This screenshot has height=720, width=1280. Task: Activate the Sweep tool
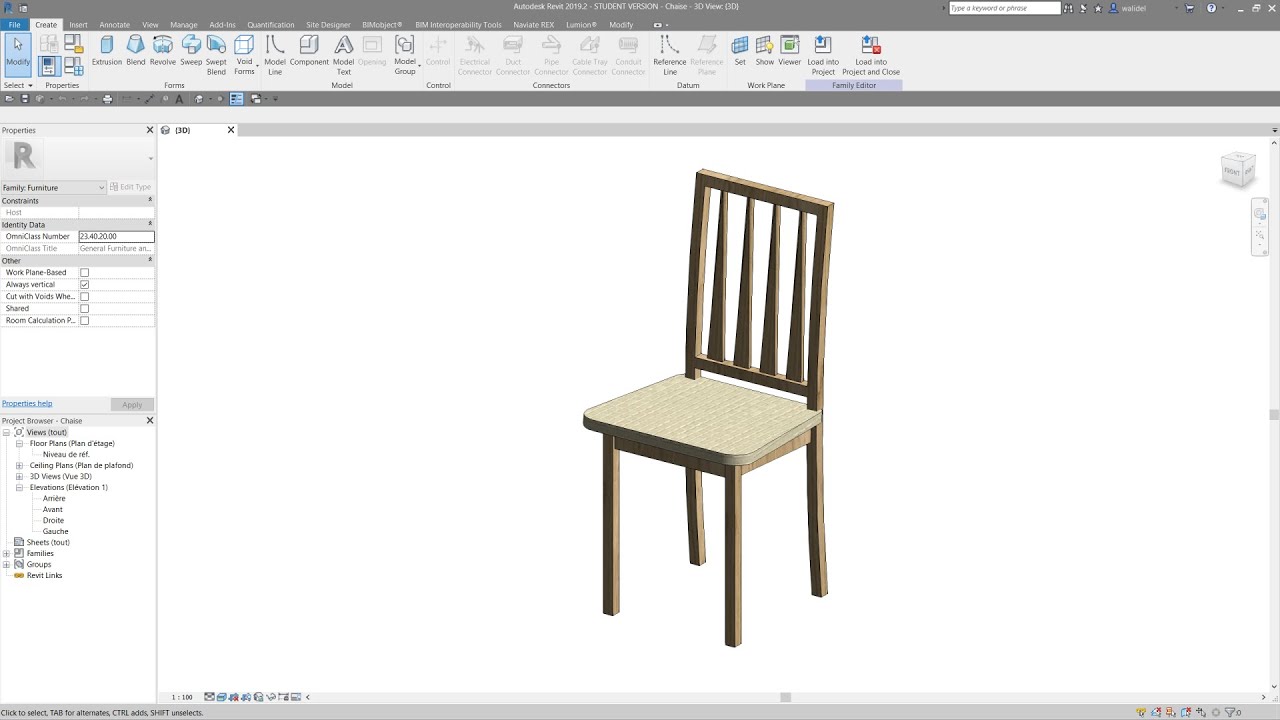(191, 51)
